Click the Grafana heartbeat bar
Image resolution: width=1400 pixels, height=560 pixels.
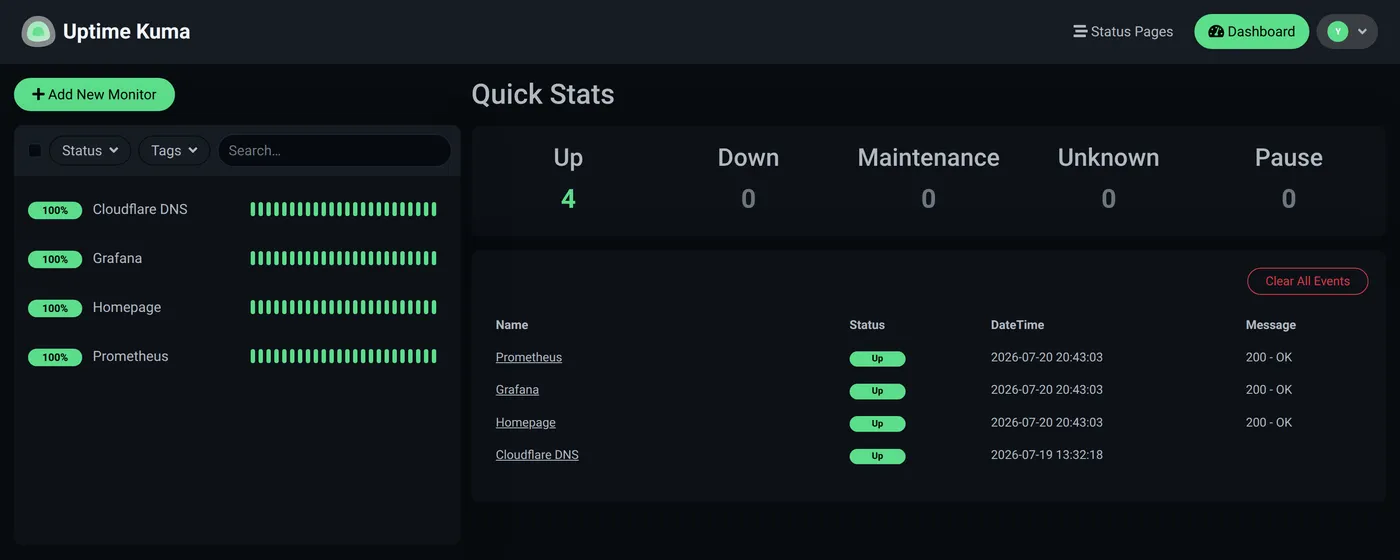coord(343,258)
